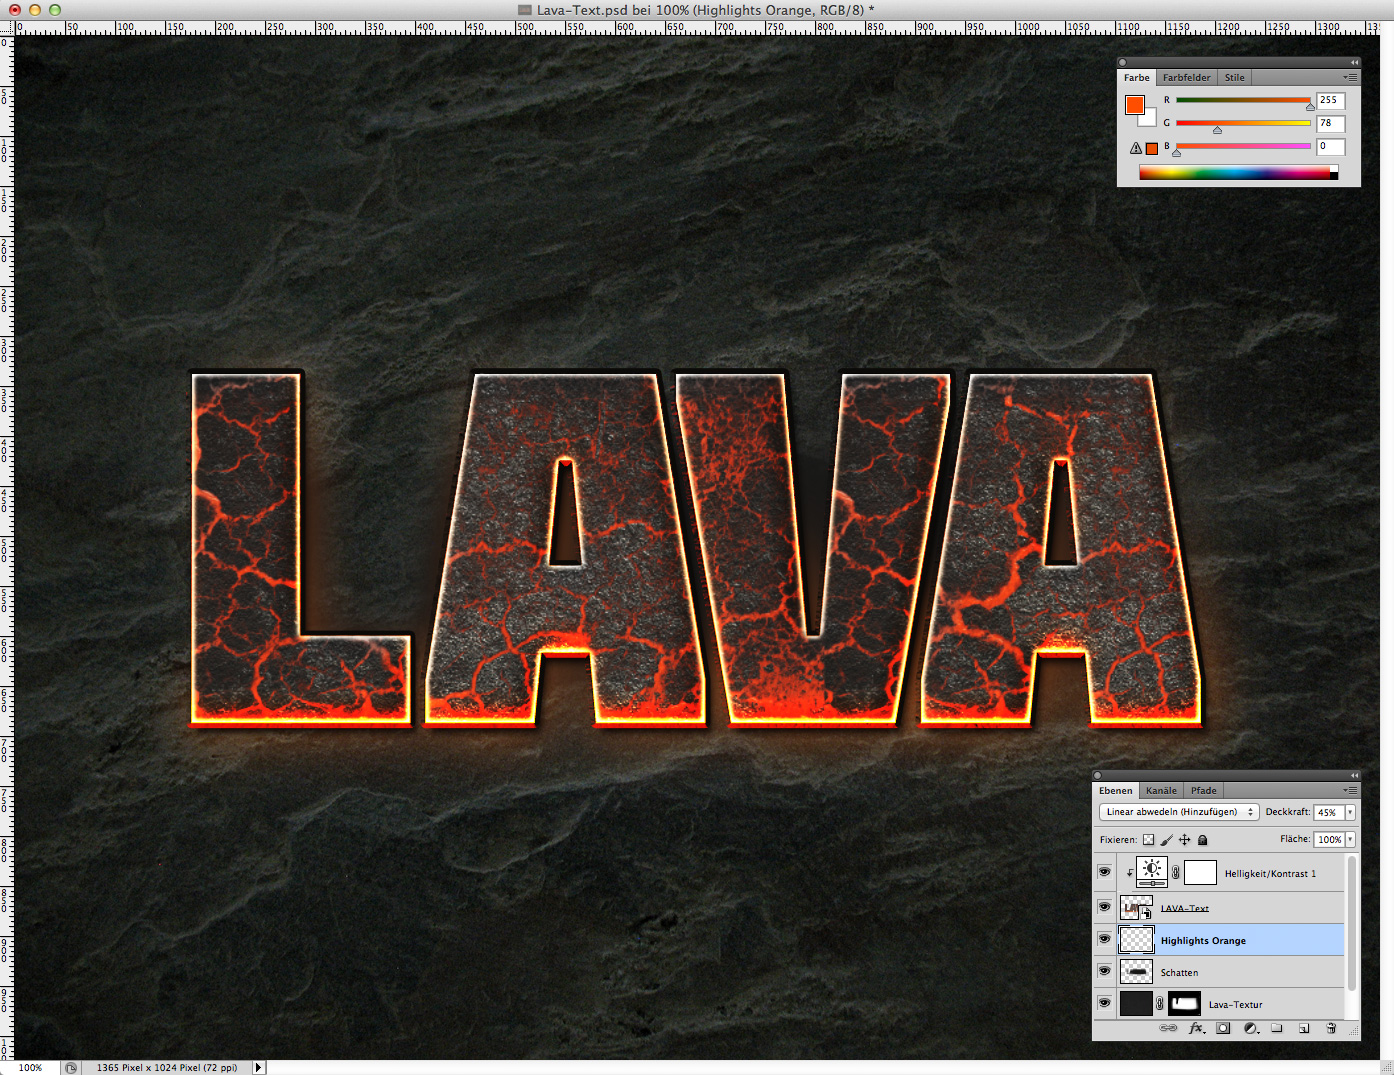Screen dimensions: 1394x1075
Task: Switch to the Kanäle tab
Action: 1160,790
